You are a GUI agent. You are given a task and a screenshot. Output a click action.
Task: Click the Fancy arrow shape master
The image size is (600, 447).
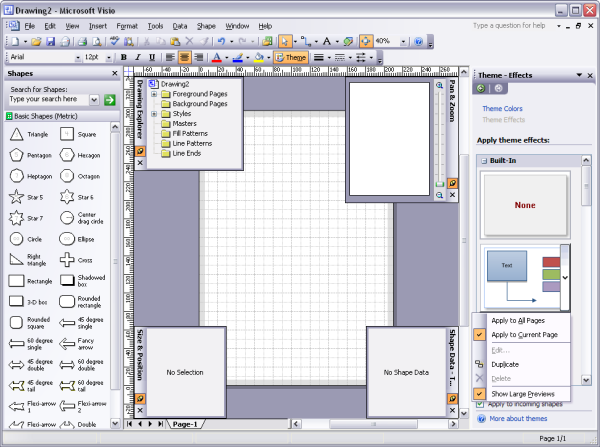coord(67,344)
